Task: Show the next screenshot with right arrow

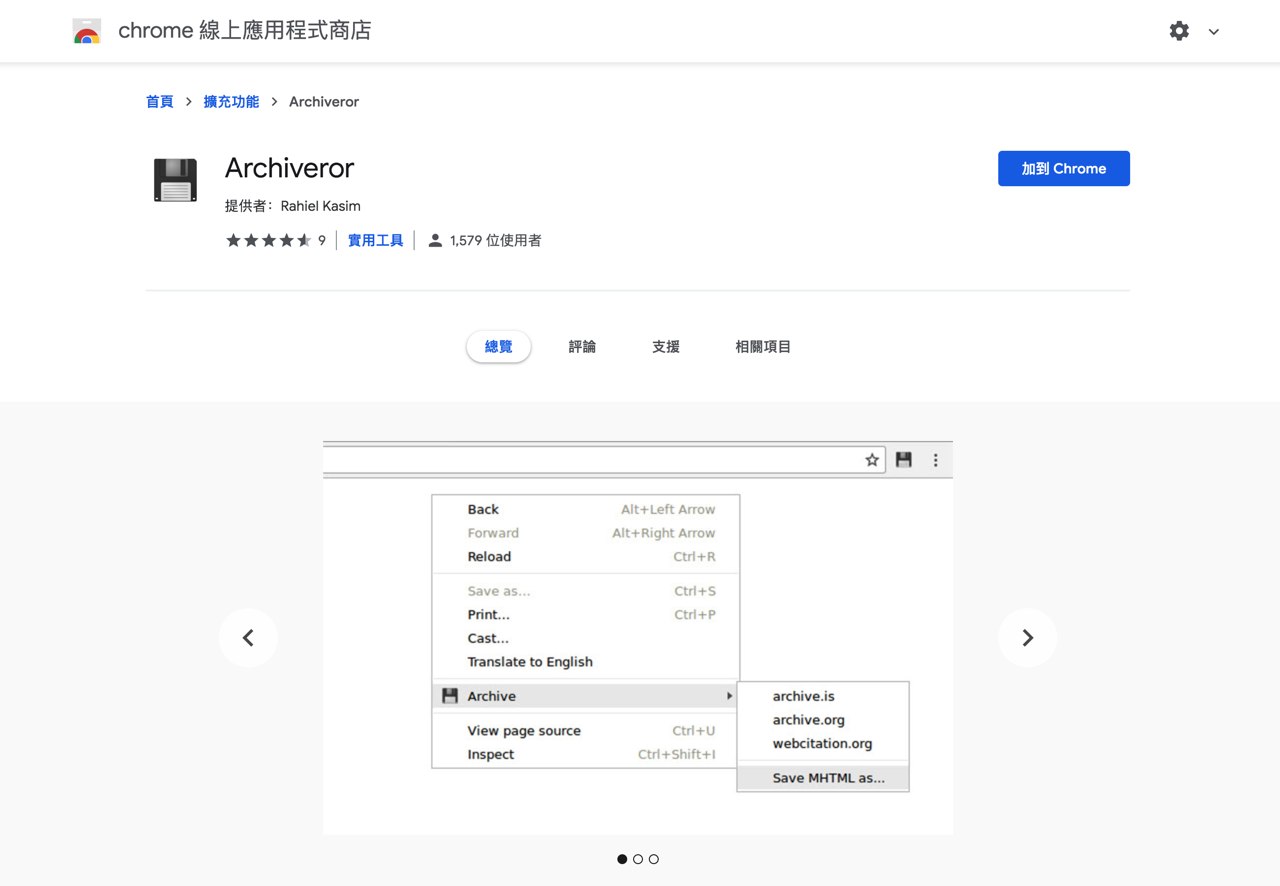Action: click(1028, 638)
